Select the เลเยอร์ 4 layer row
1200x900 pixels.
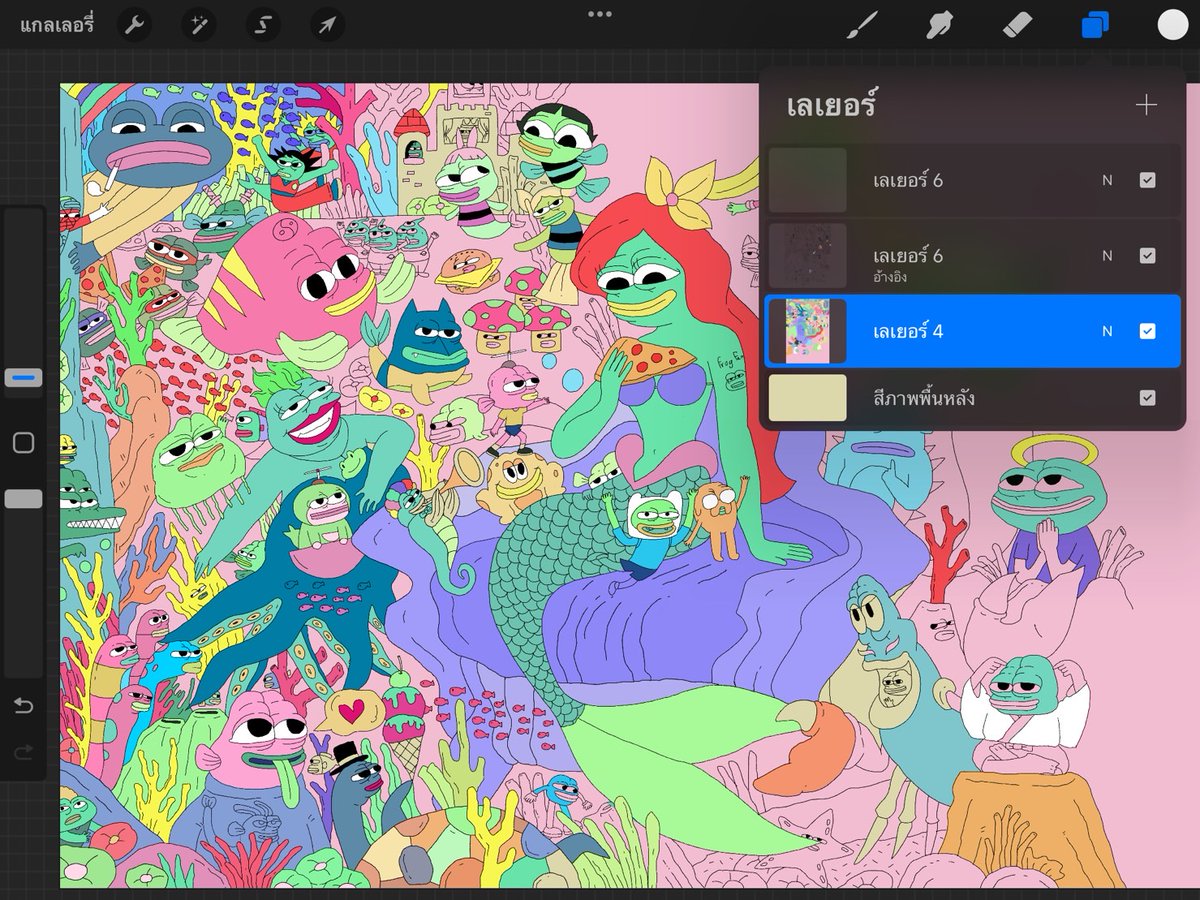click(973, 331)
